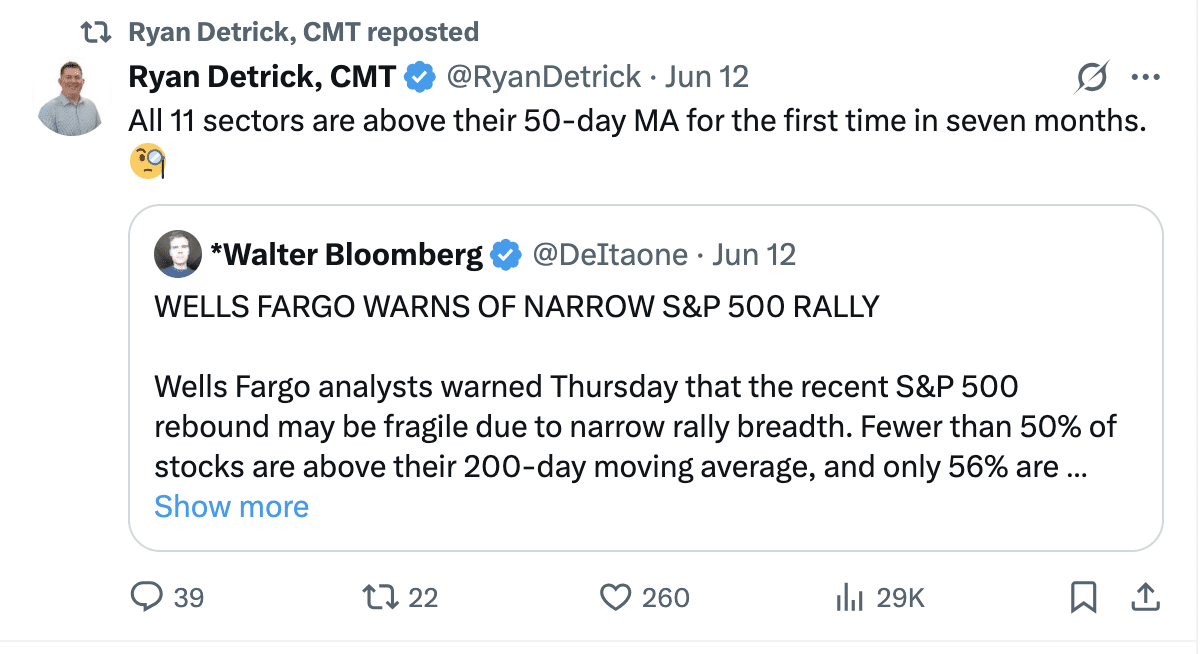Click the "Ryan Detrick, CMT reposted" label
The height and width of the screenshot is (654, 1204).
tap(303, 32)
